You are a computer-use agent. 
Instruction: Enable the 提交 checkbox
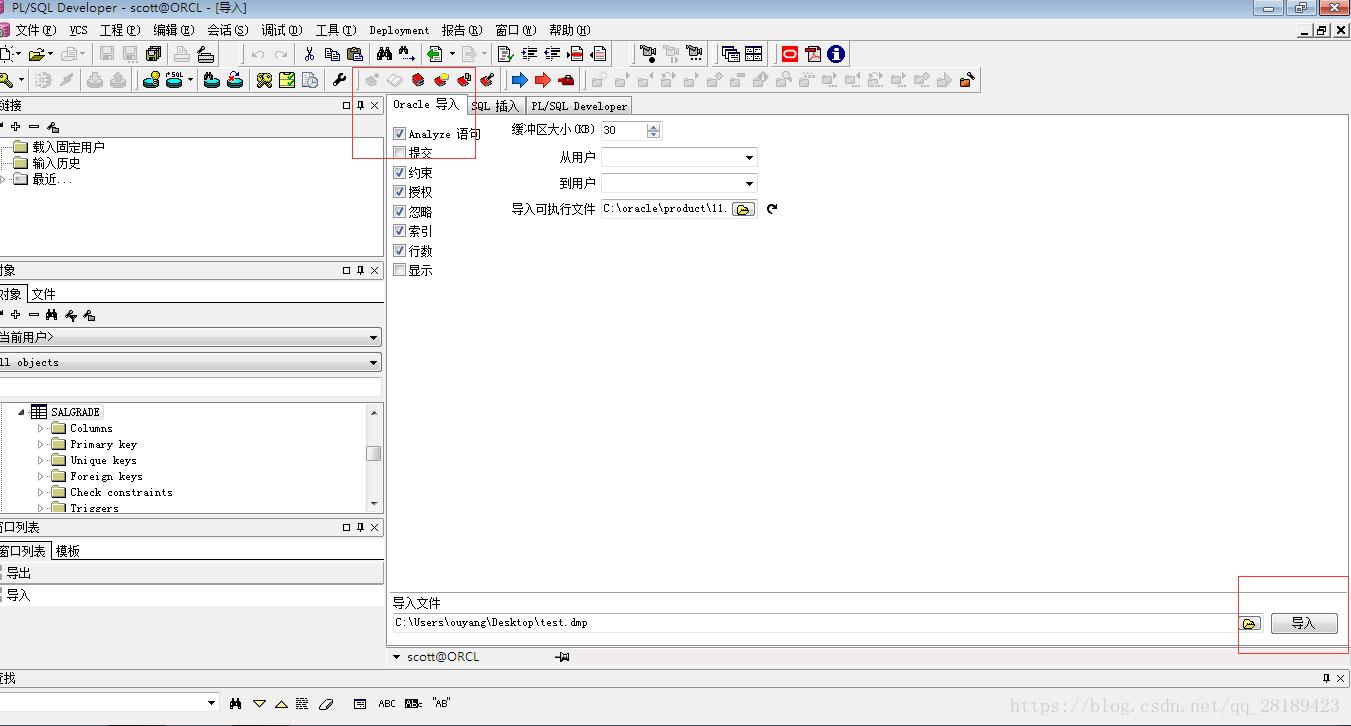point(400,152)
